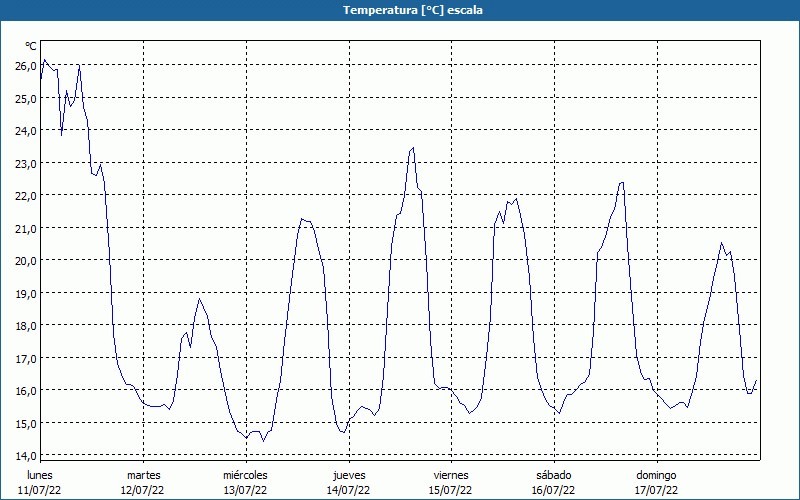
Task: Click the 'miércoles' day label
Action: pos(245,475)
